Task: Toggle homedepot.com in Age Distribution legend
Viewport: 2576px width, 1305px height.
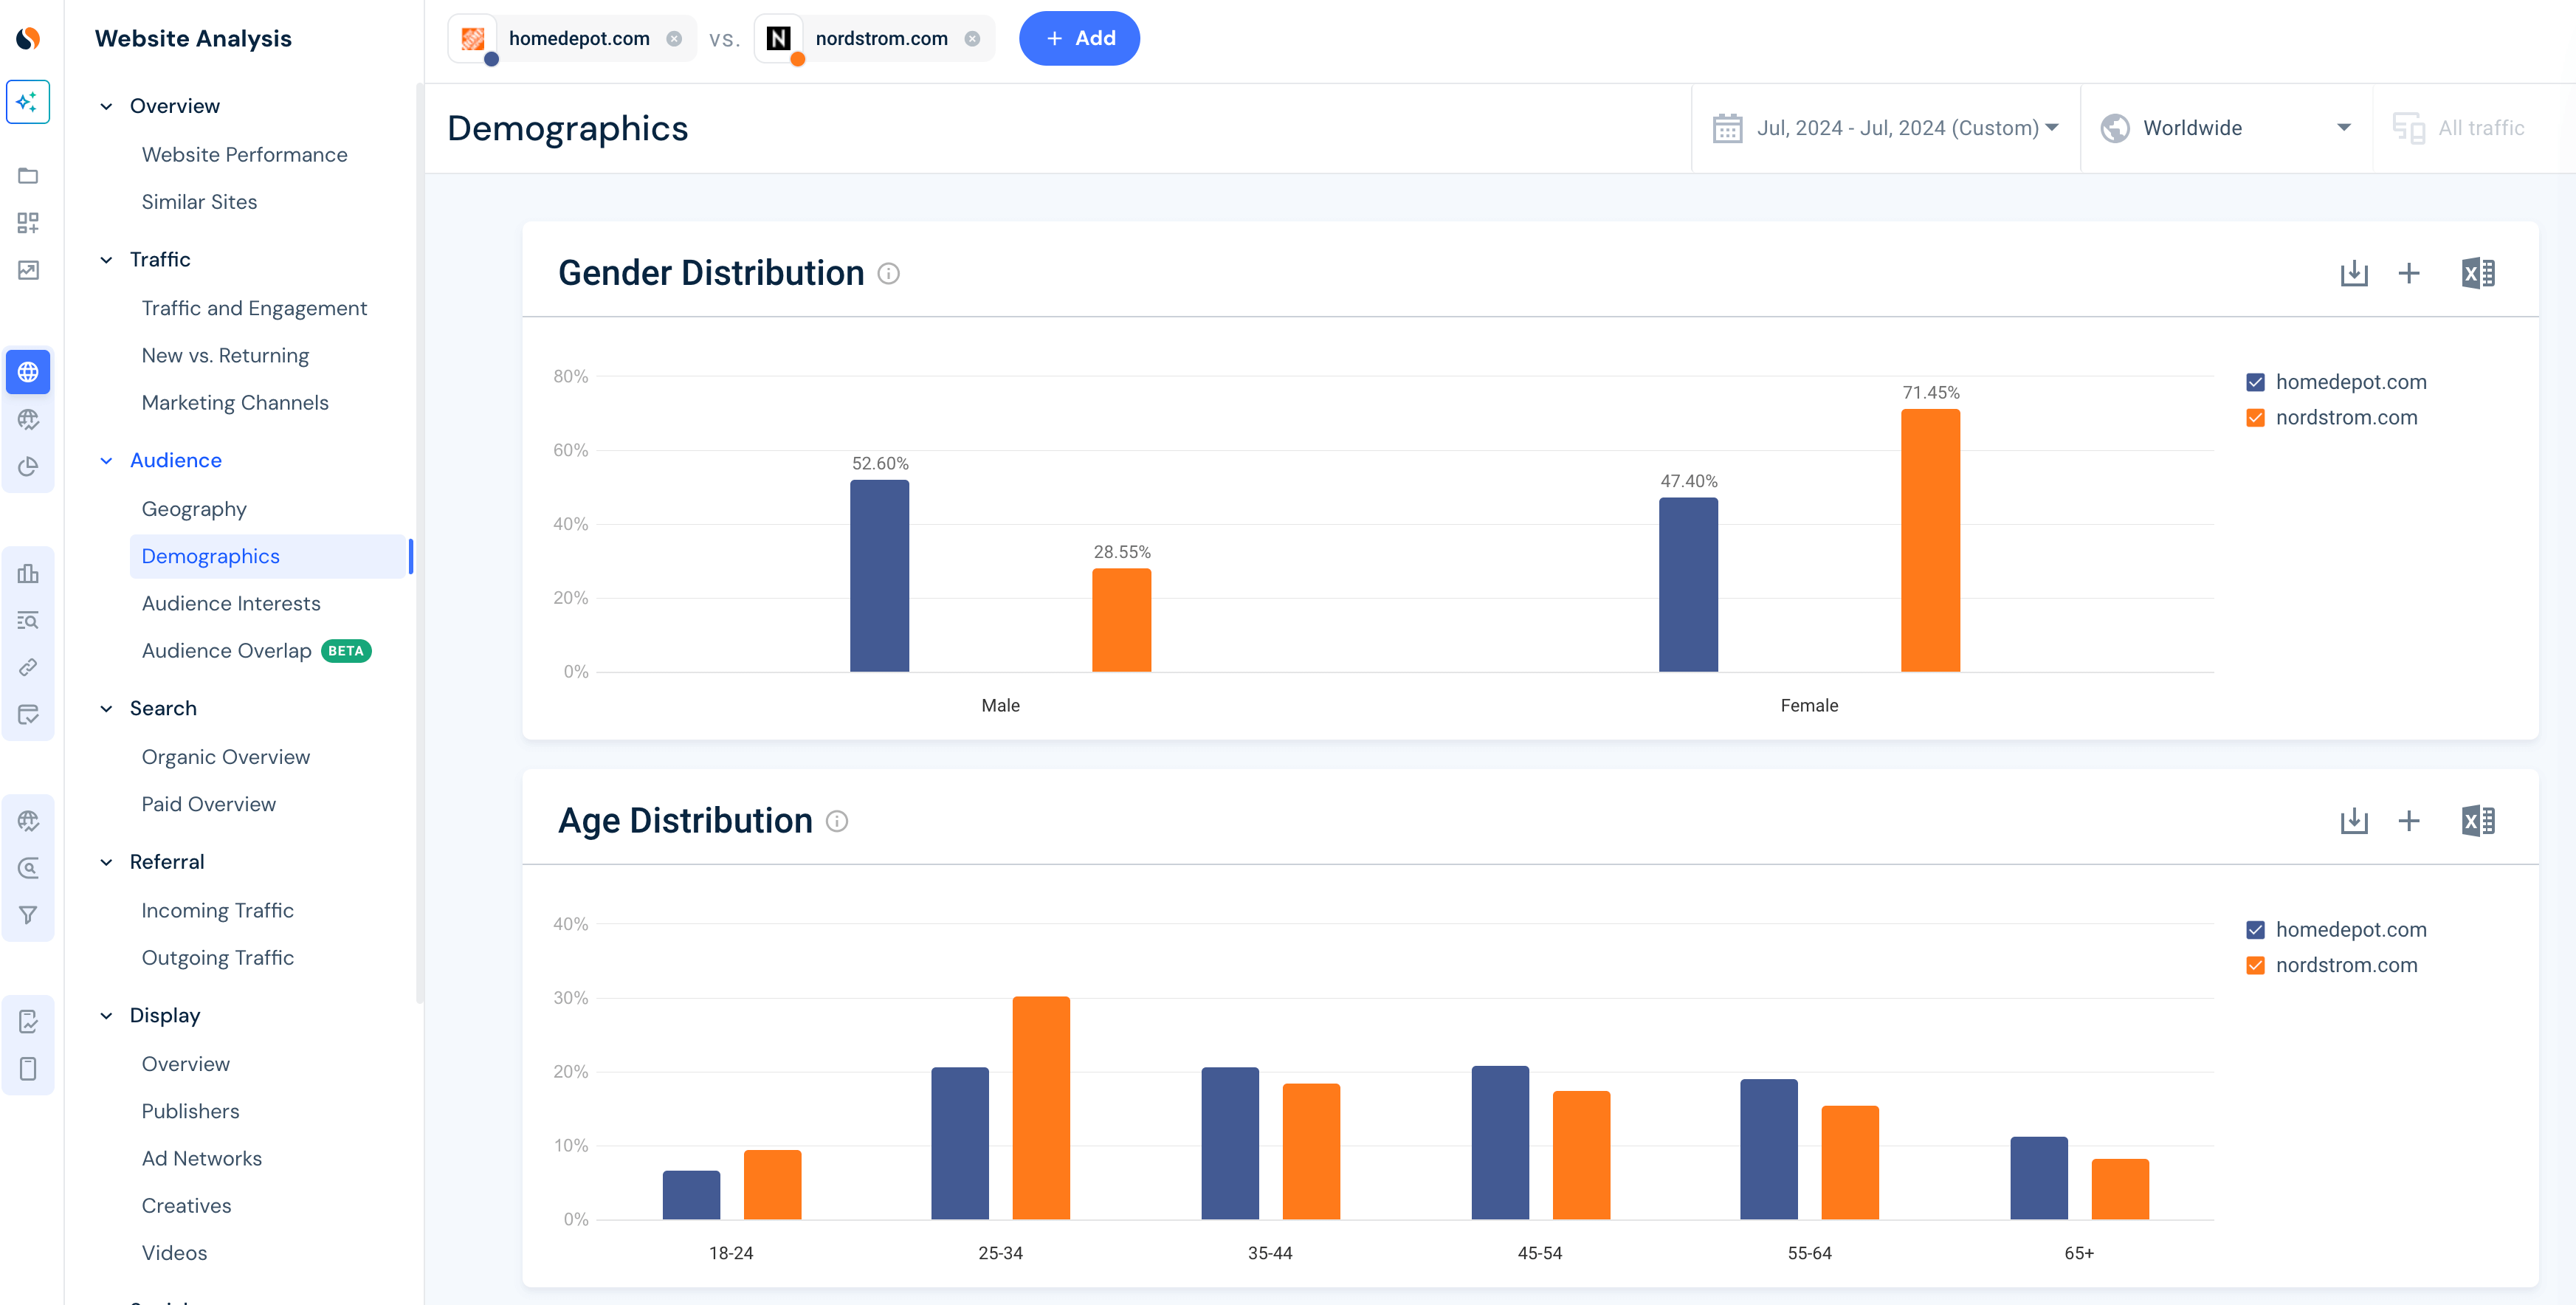Action: 2255,930
